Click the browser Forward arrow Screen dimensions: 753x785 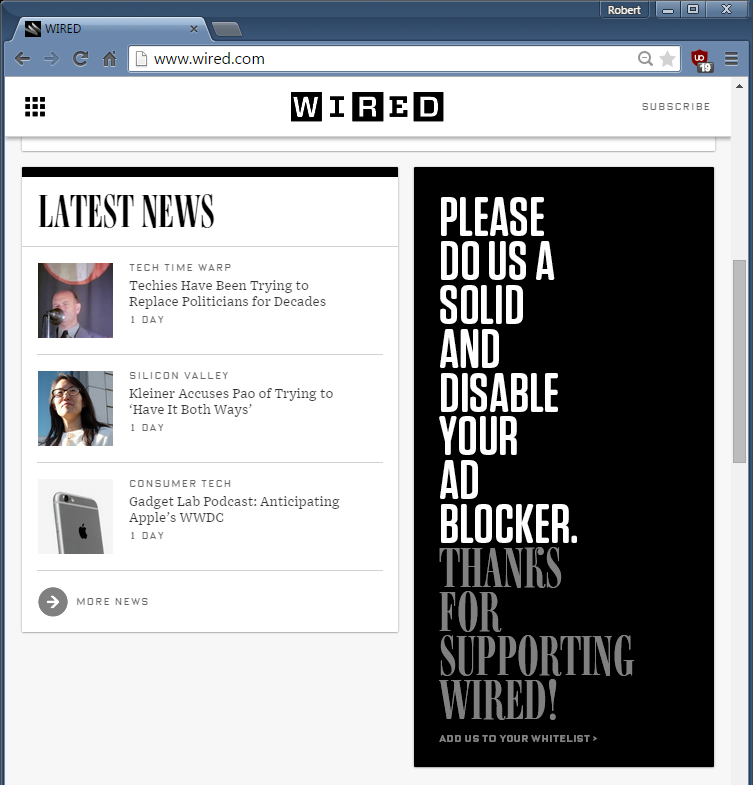pyautogui.click(x=51, y=59)
